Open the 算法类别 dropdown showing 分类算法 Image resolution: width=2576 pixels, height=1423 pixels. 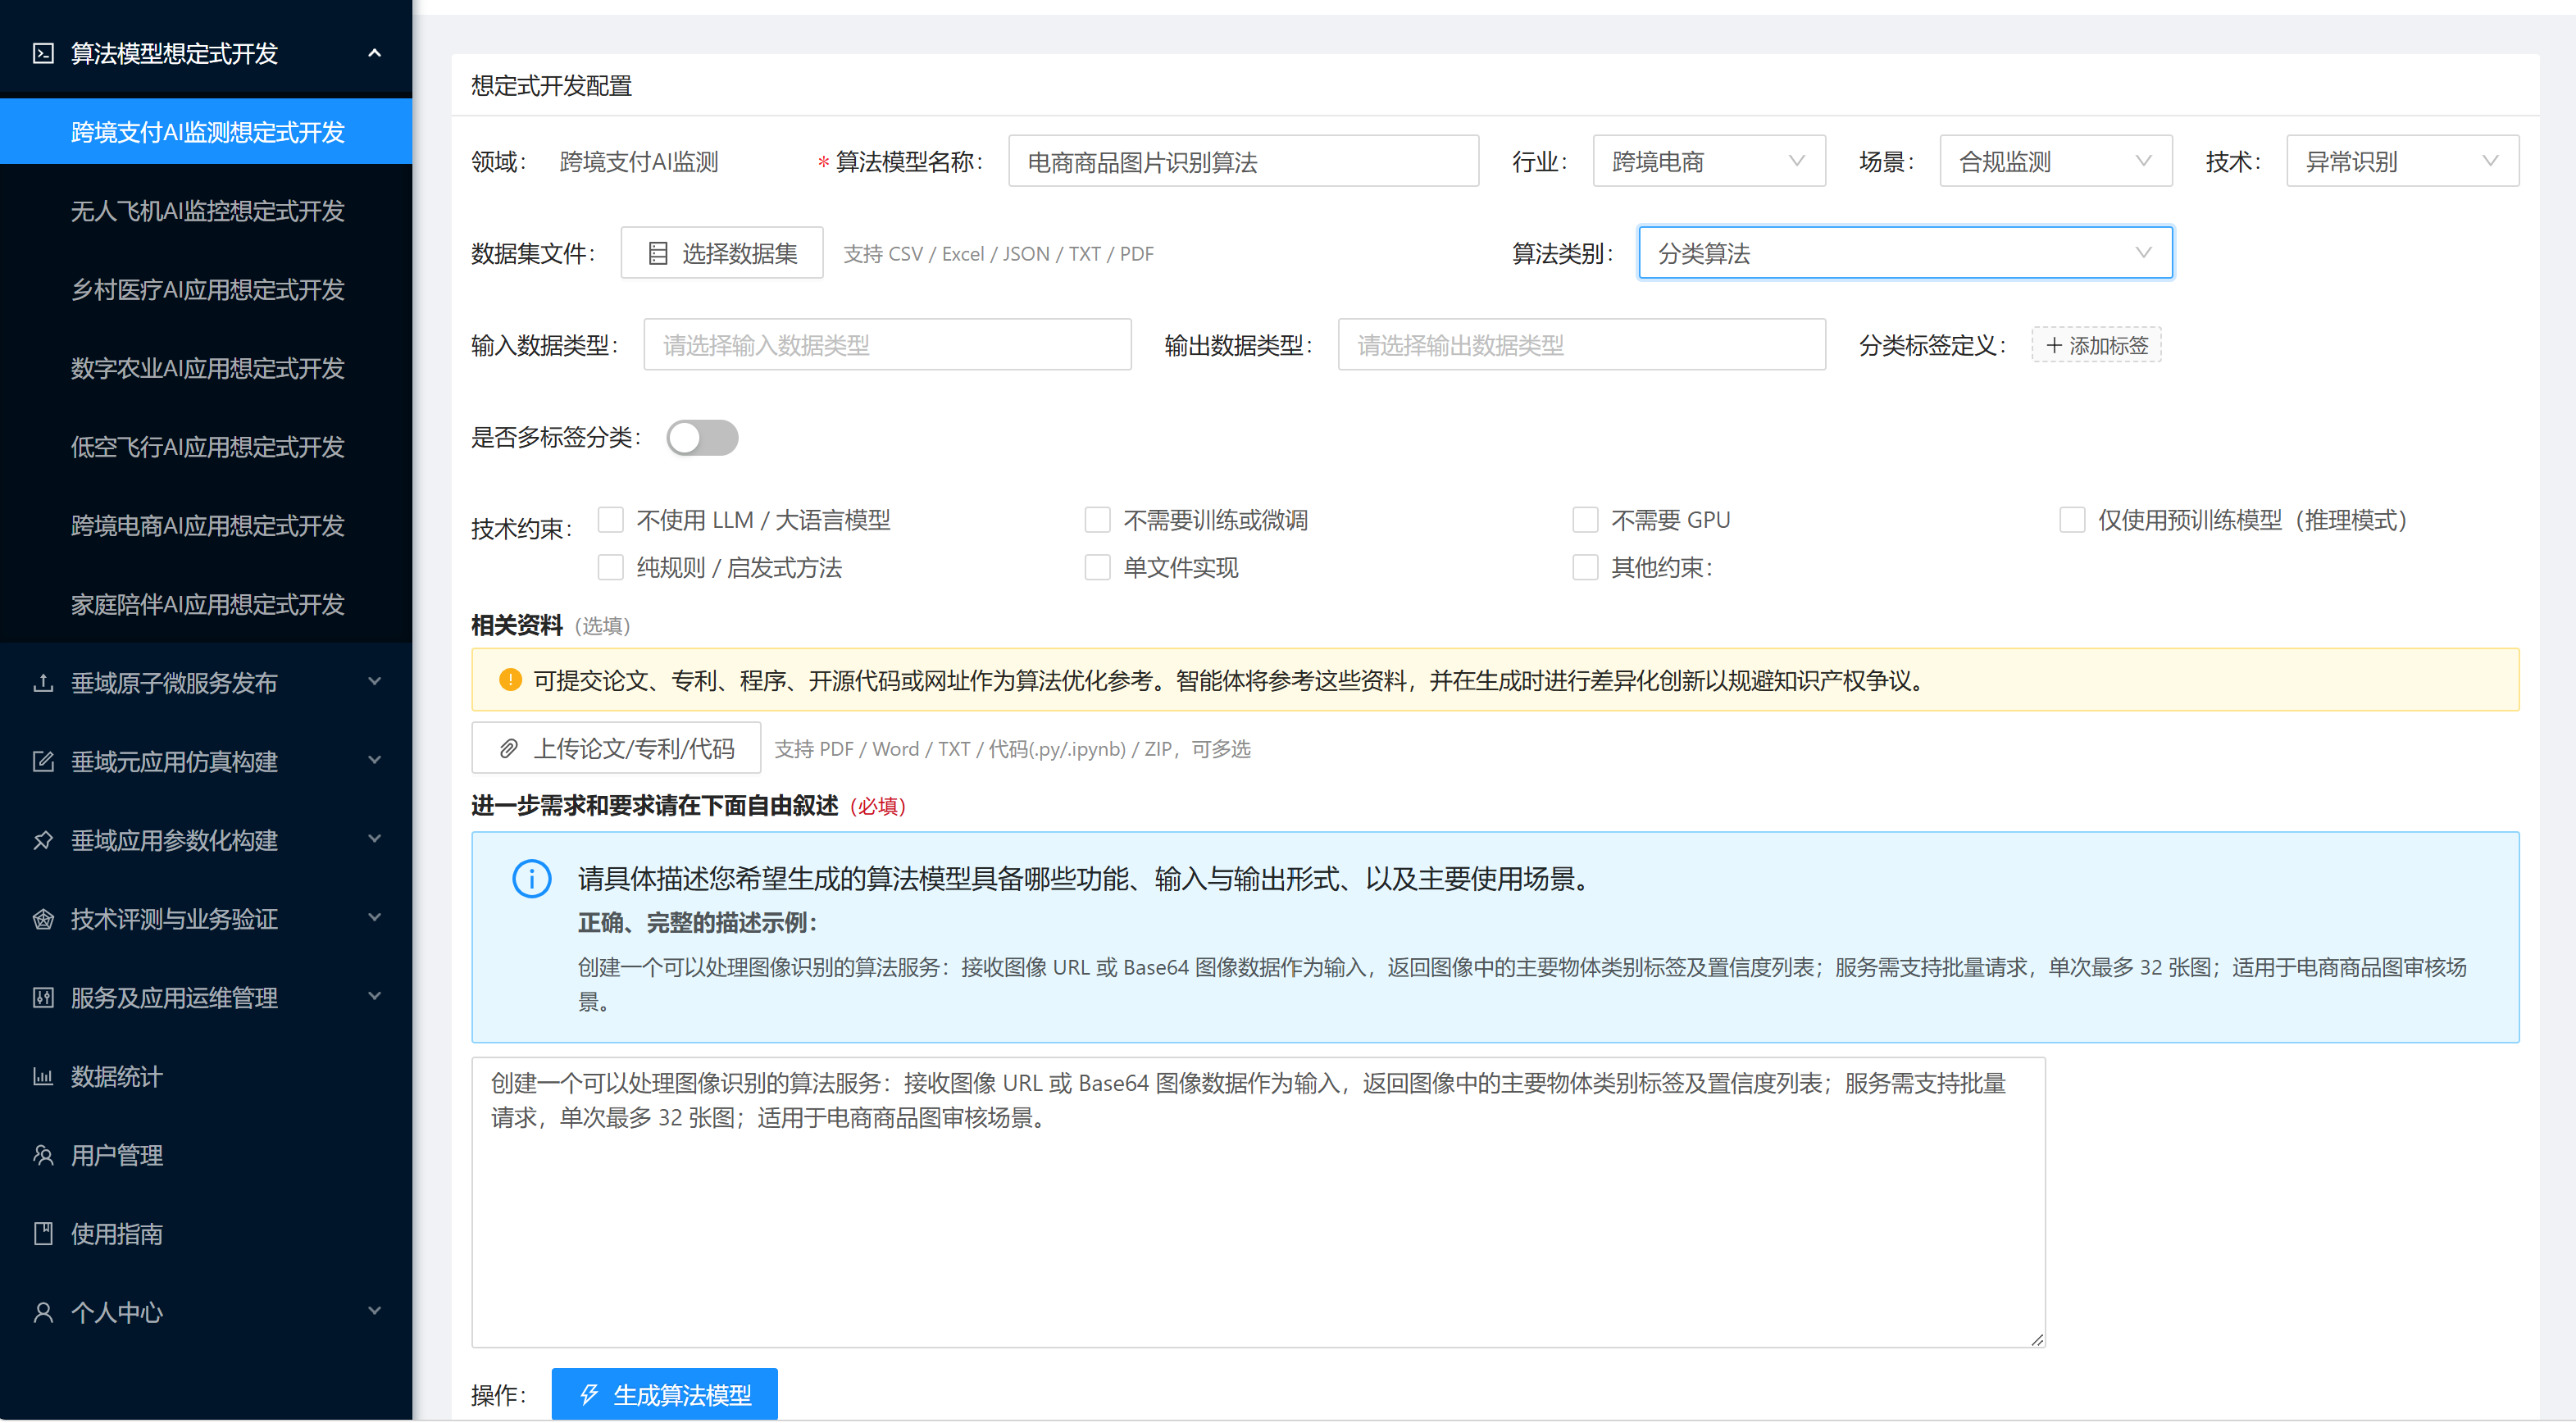pyautogui.click(x=1905, y=253)
